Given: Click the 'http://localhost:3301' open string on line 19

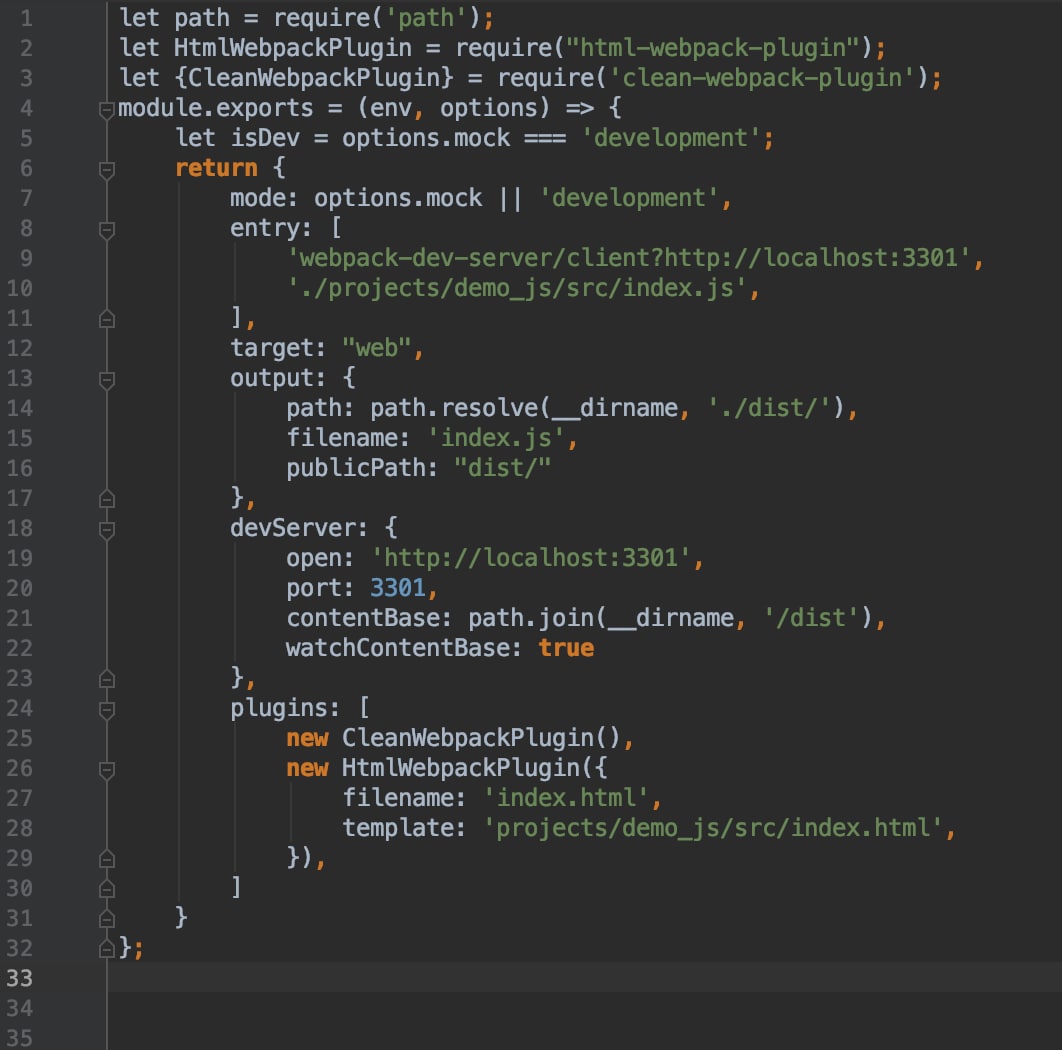Looking at the screenshot, I should coord(530,558).
